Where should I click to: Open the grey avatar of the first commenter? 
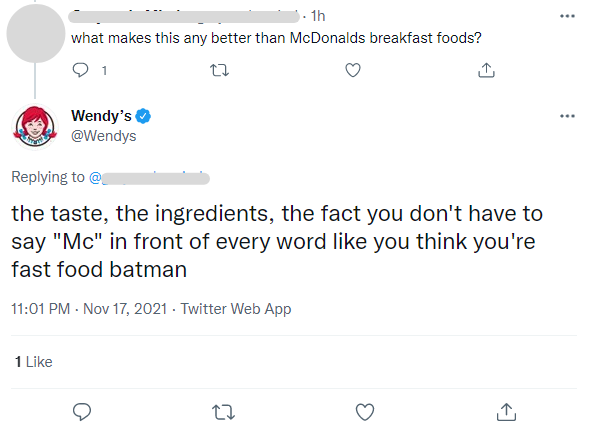[36, 33]
